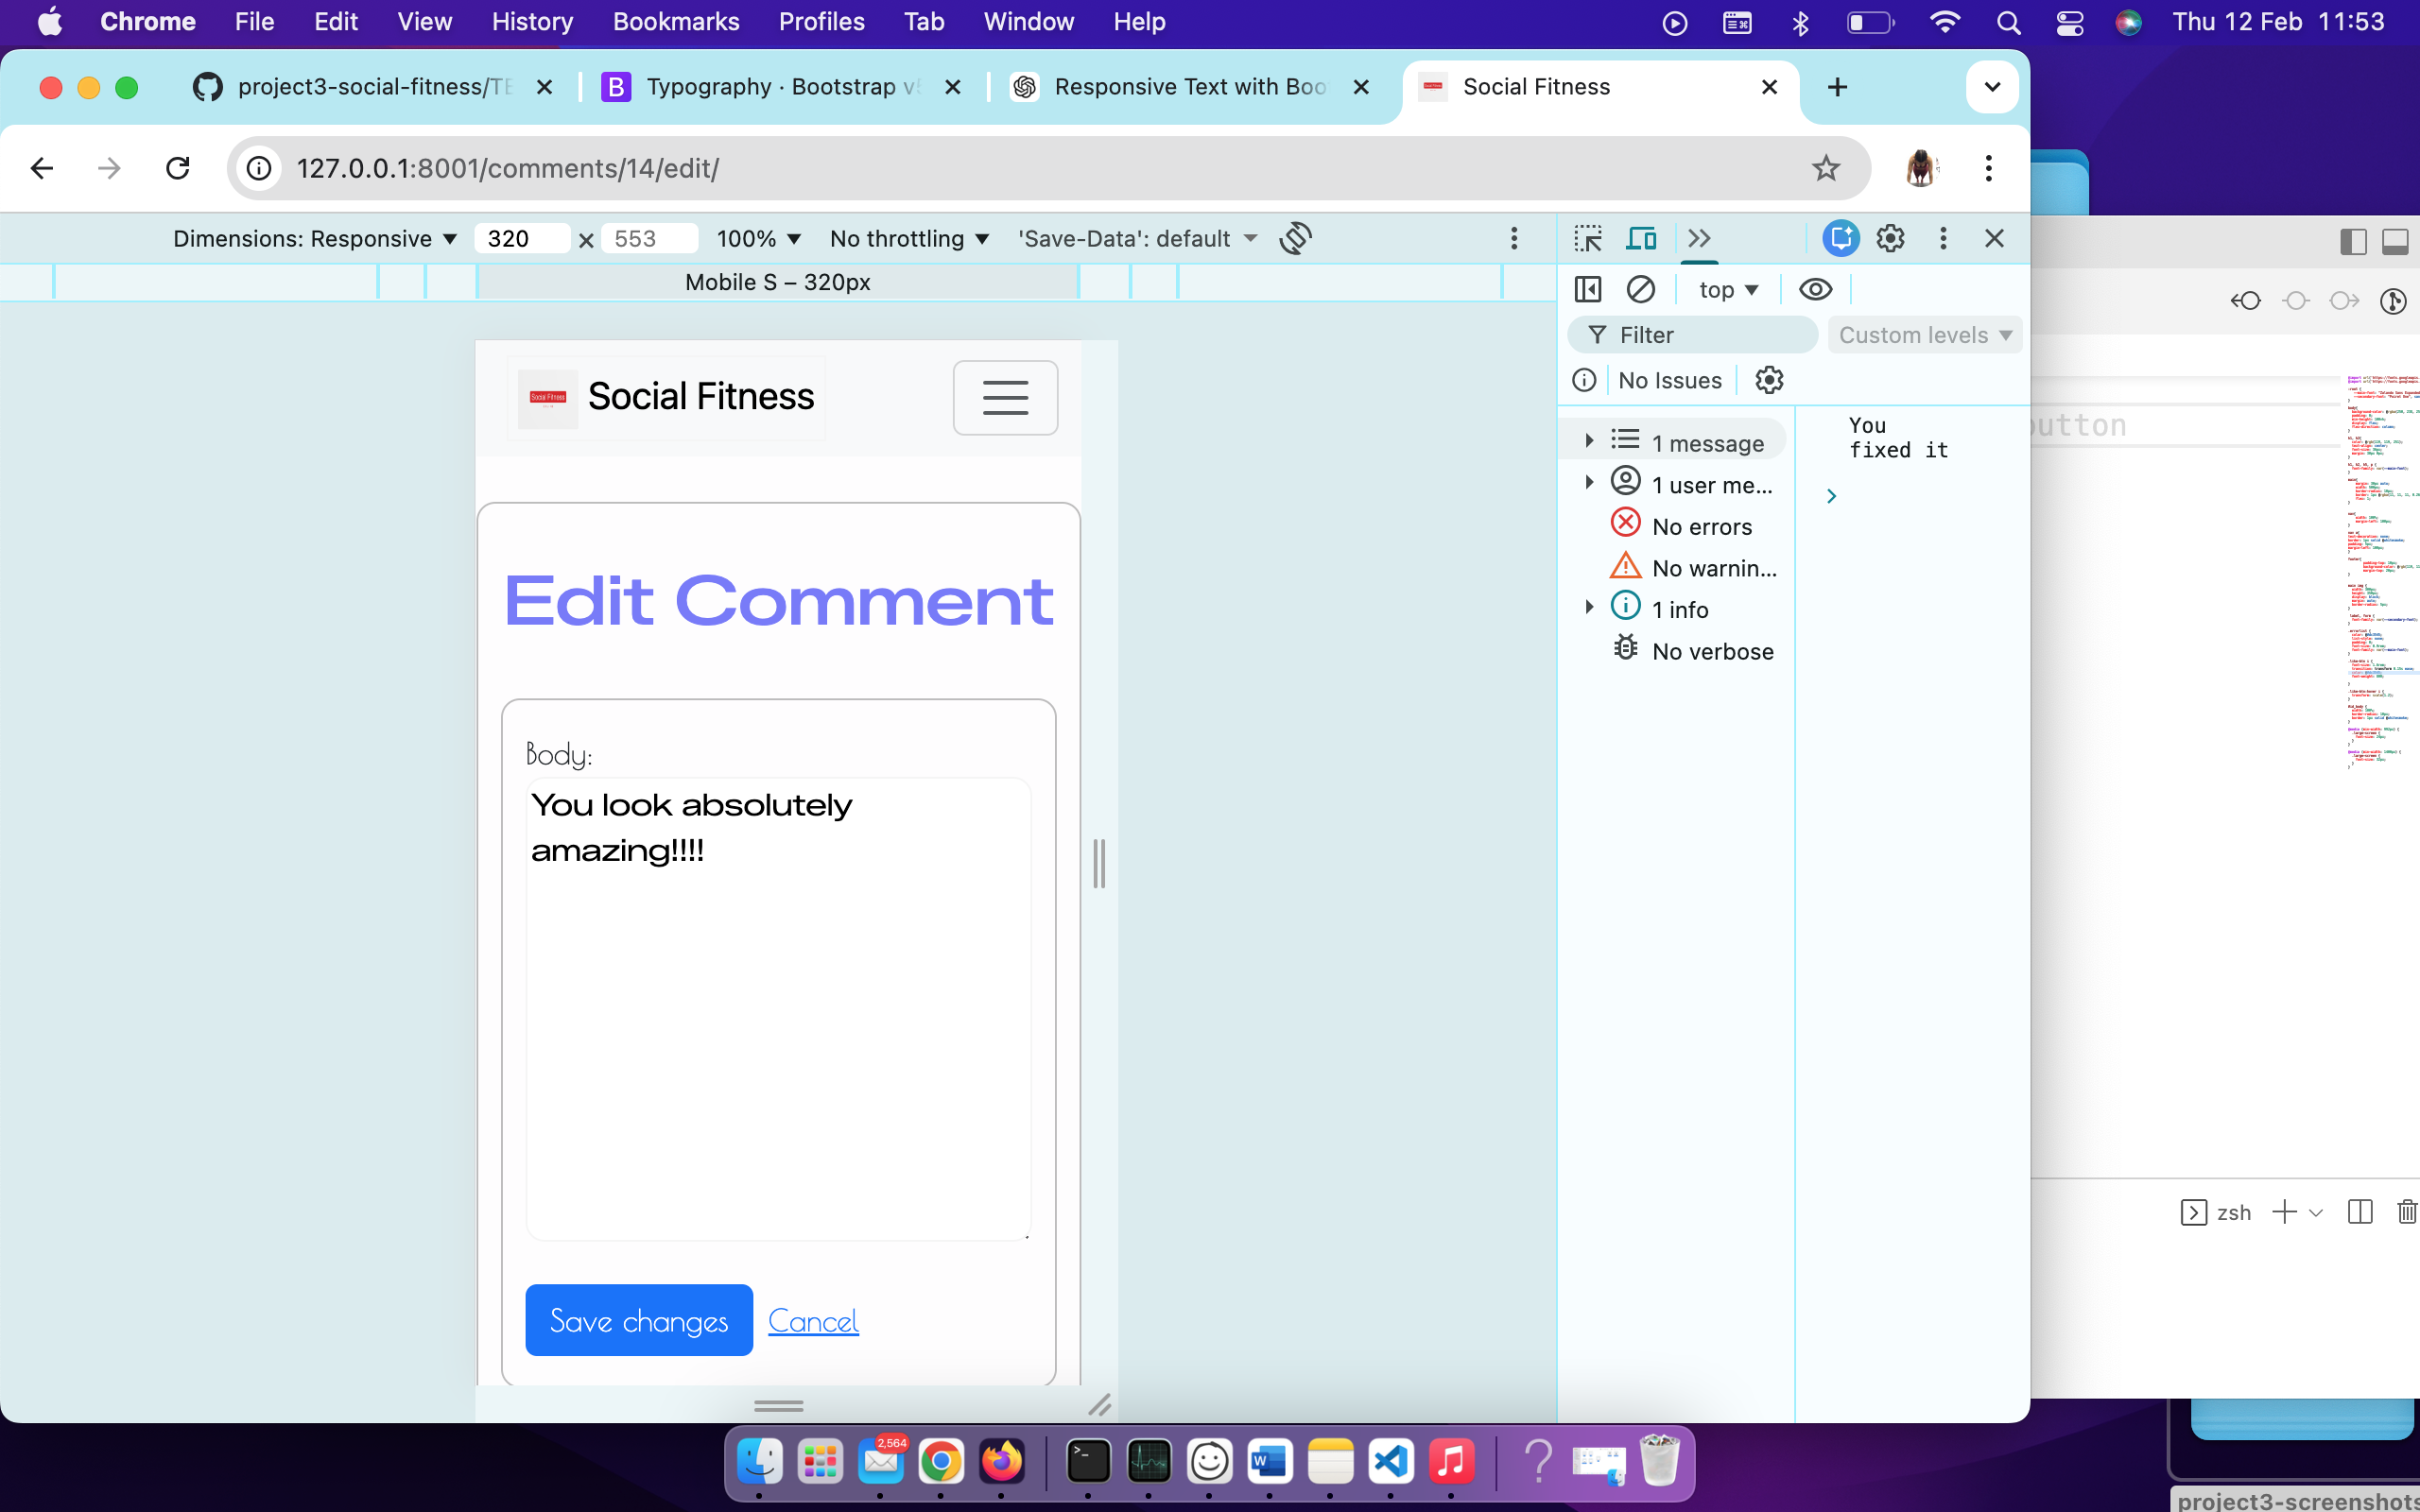This screenshot has width=2420, height=1512.
Task: Open DevTools settings with the gear icon
Action: click(x=1889, y=238)
